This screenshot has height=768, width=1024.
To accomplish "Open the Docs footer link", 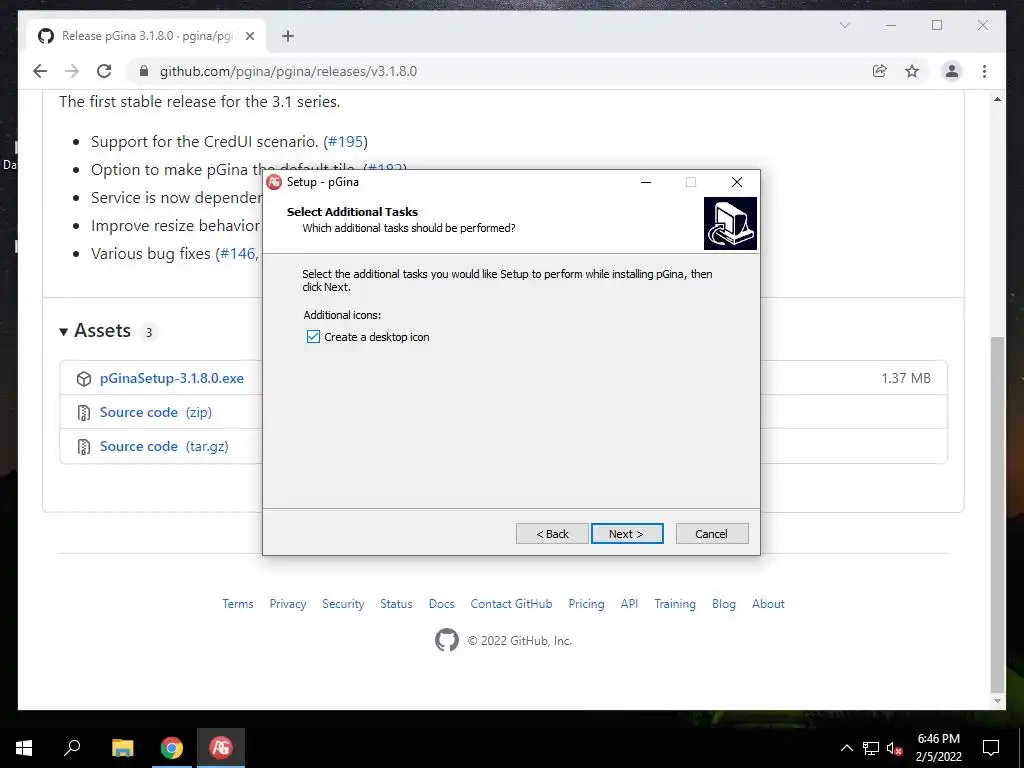I will tap(441, 603).
